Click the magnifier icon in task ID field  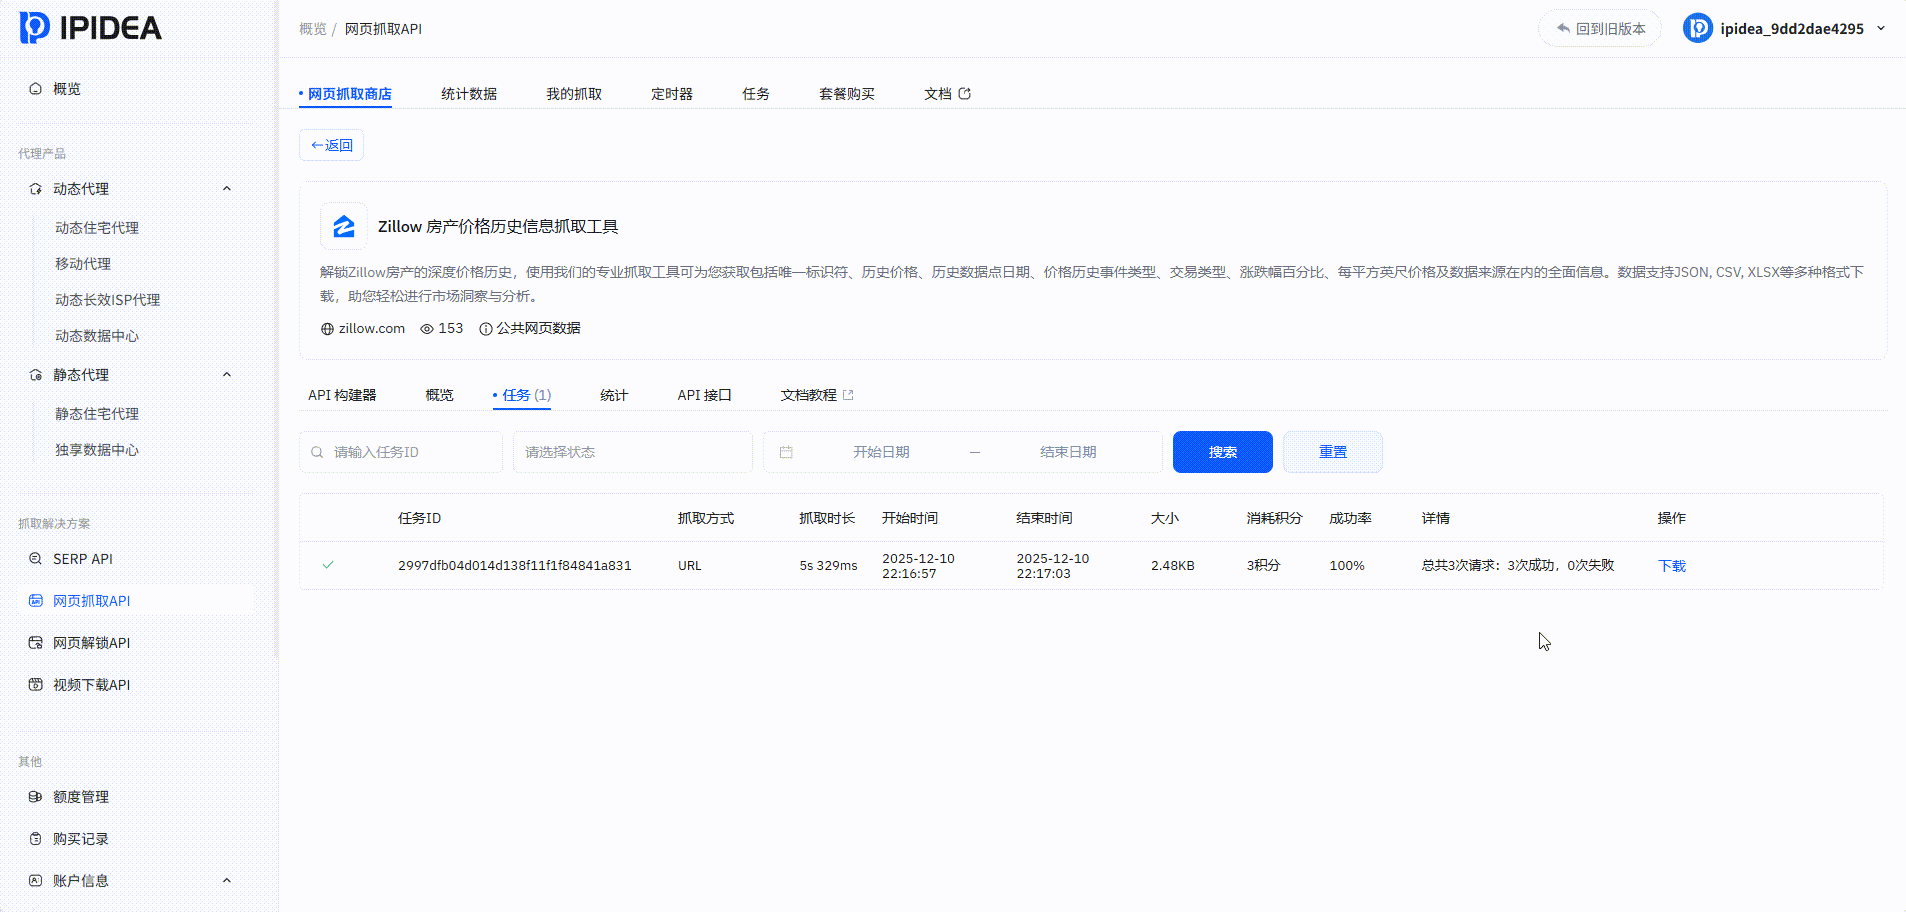317,452
